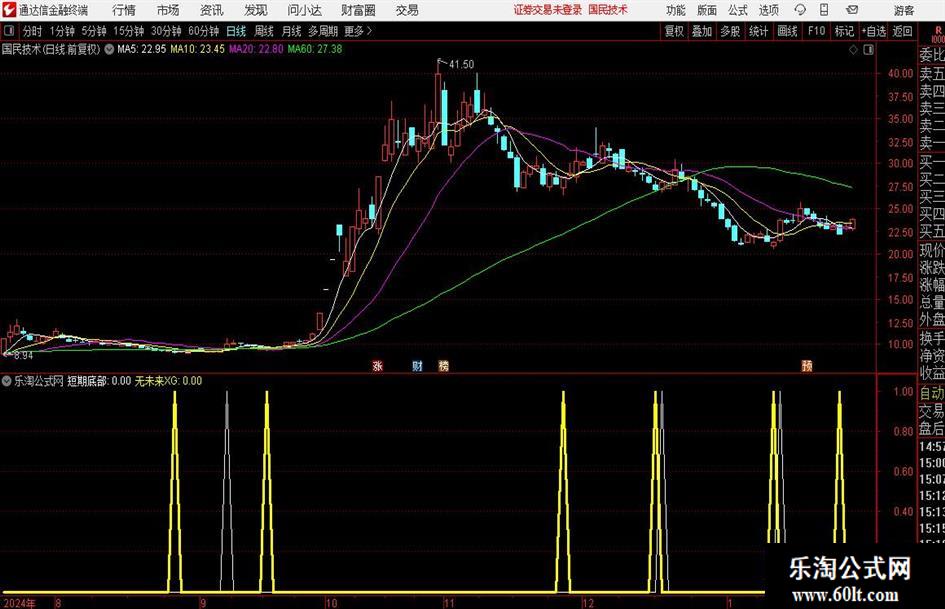This screenshot has height=609, width=945.
Task: Open the customer service headset icon
Action: [x=800, y=10]
